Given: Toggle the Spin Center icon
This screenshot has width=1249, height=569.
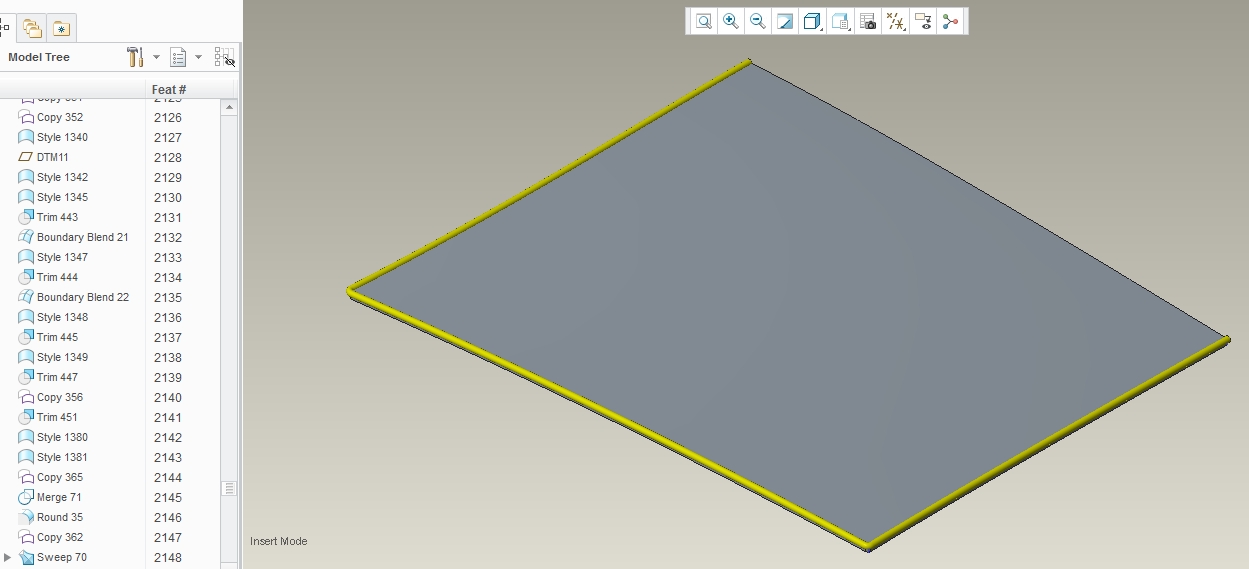Looking at the screenshot, I should pyautogui.click(x=950, y=21).
